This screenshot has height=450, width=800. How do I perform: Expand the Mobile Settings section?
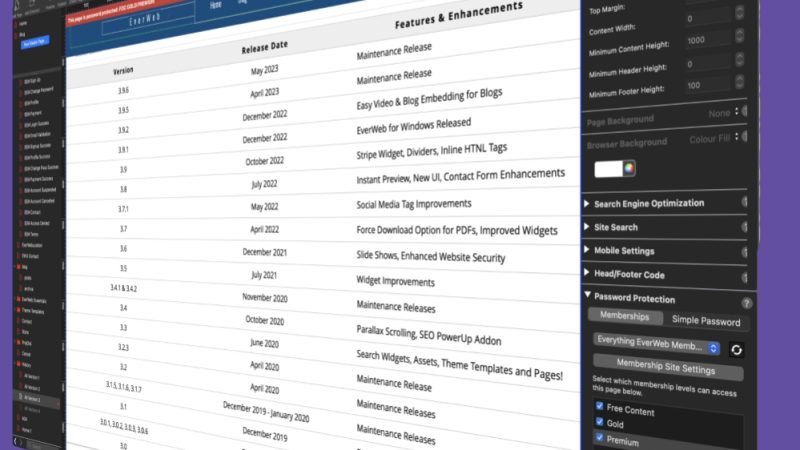[x=587, y=249]
